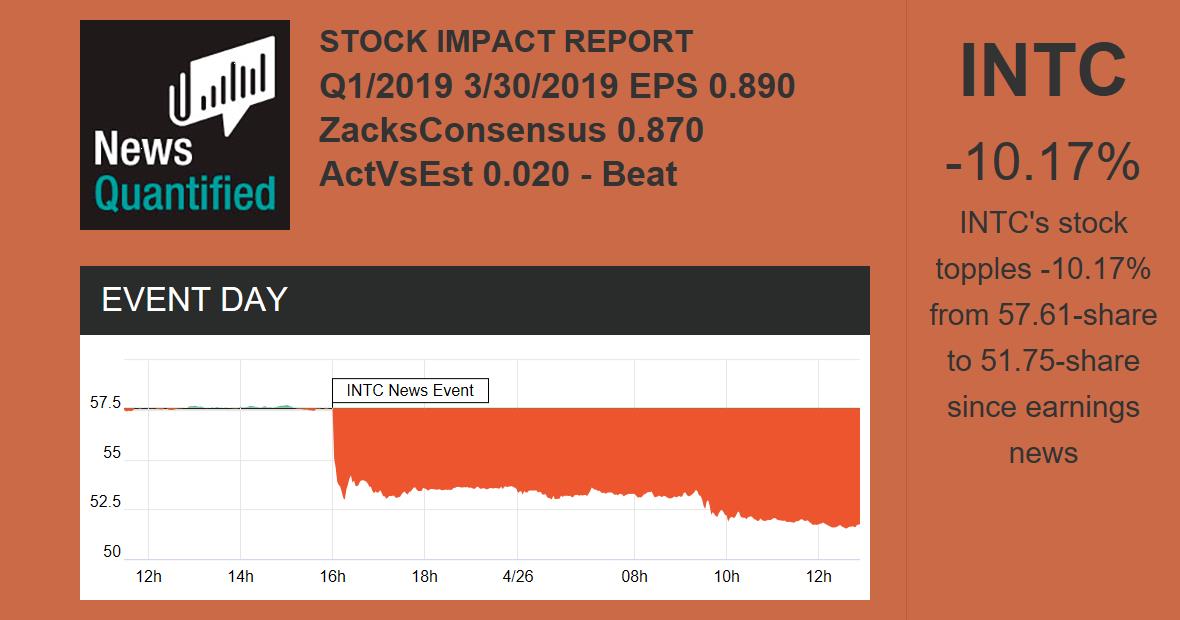Click the red price decline chart area

tap(600, 450)
